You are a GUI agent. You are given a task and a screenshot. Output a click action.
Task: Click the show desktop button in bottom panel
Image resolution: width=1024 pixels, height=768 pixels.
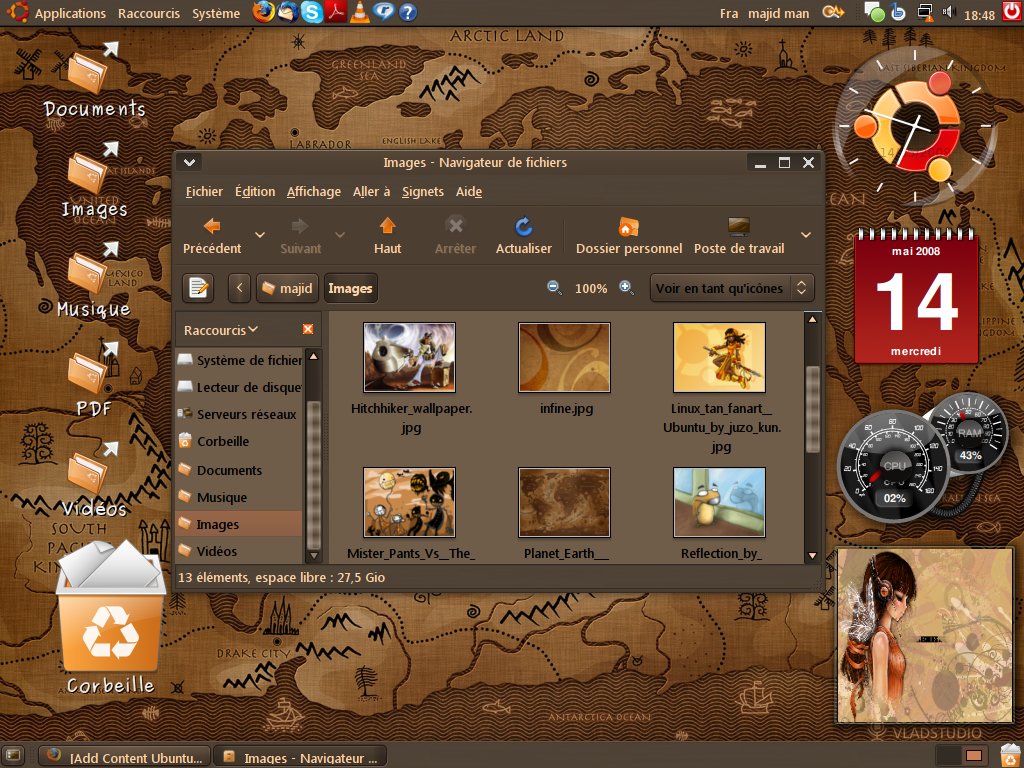point(13,756)
